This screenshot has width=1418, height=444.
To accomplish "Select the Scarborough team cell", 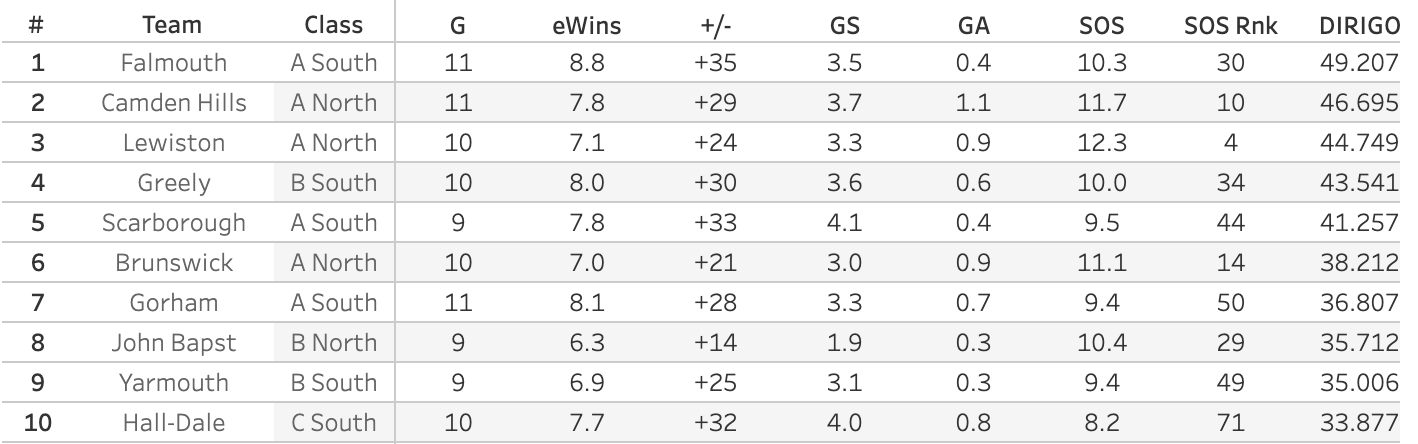I will click(173, 223).
